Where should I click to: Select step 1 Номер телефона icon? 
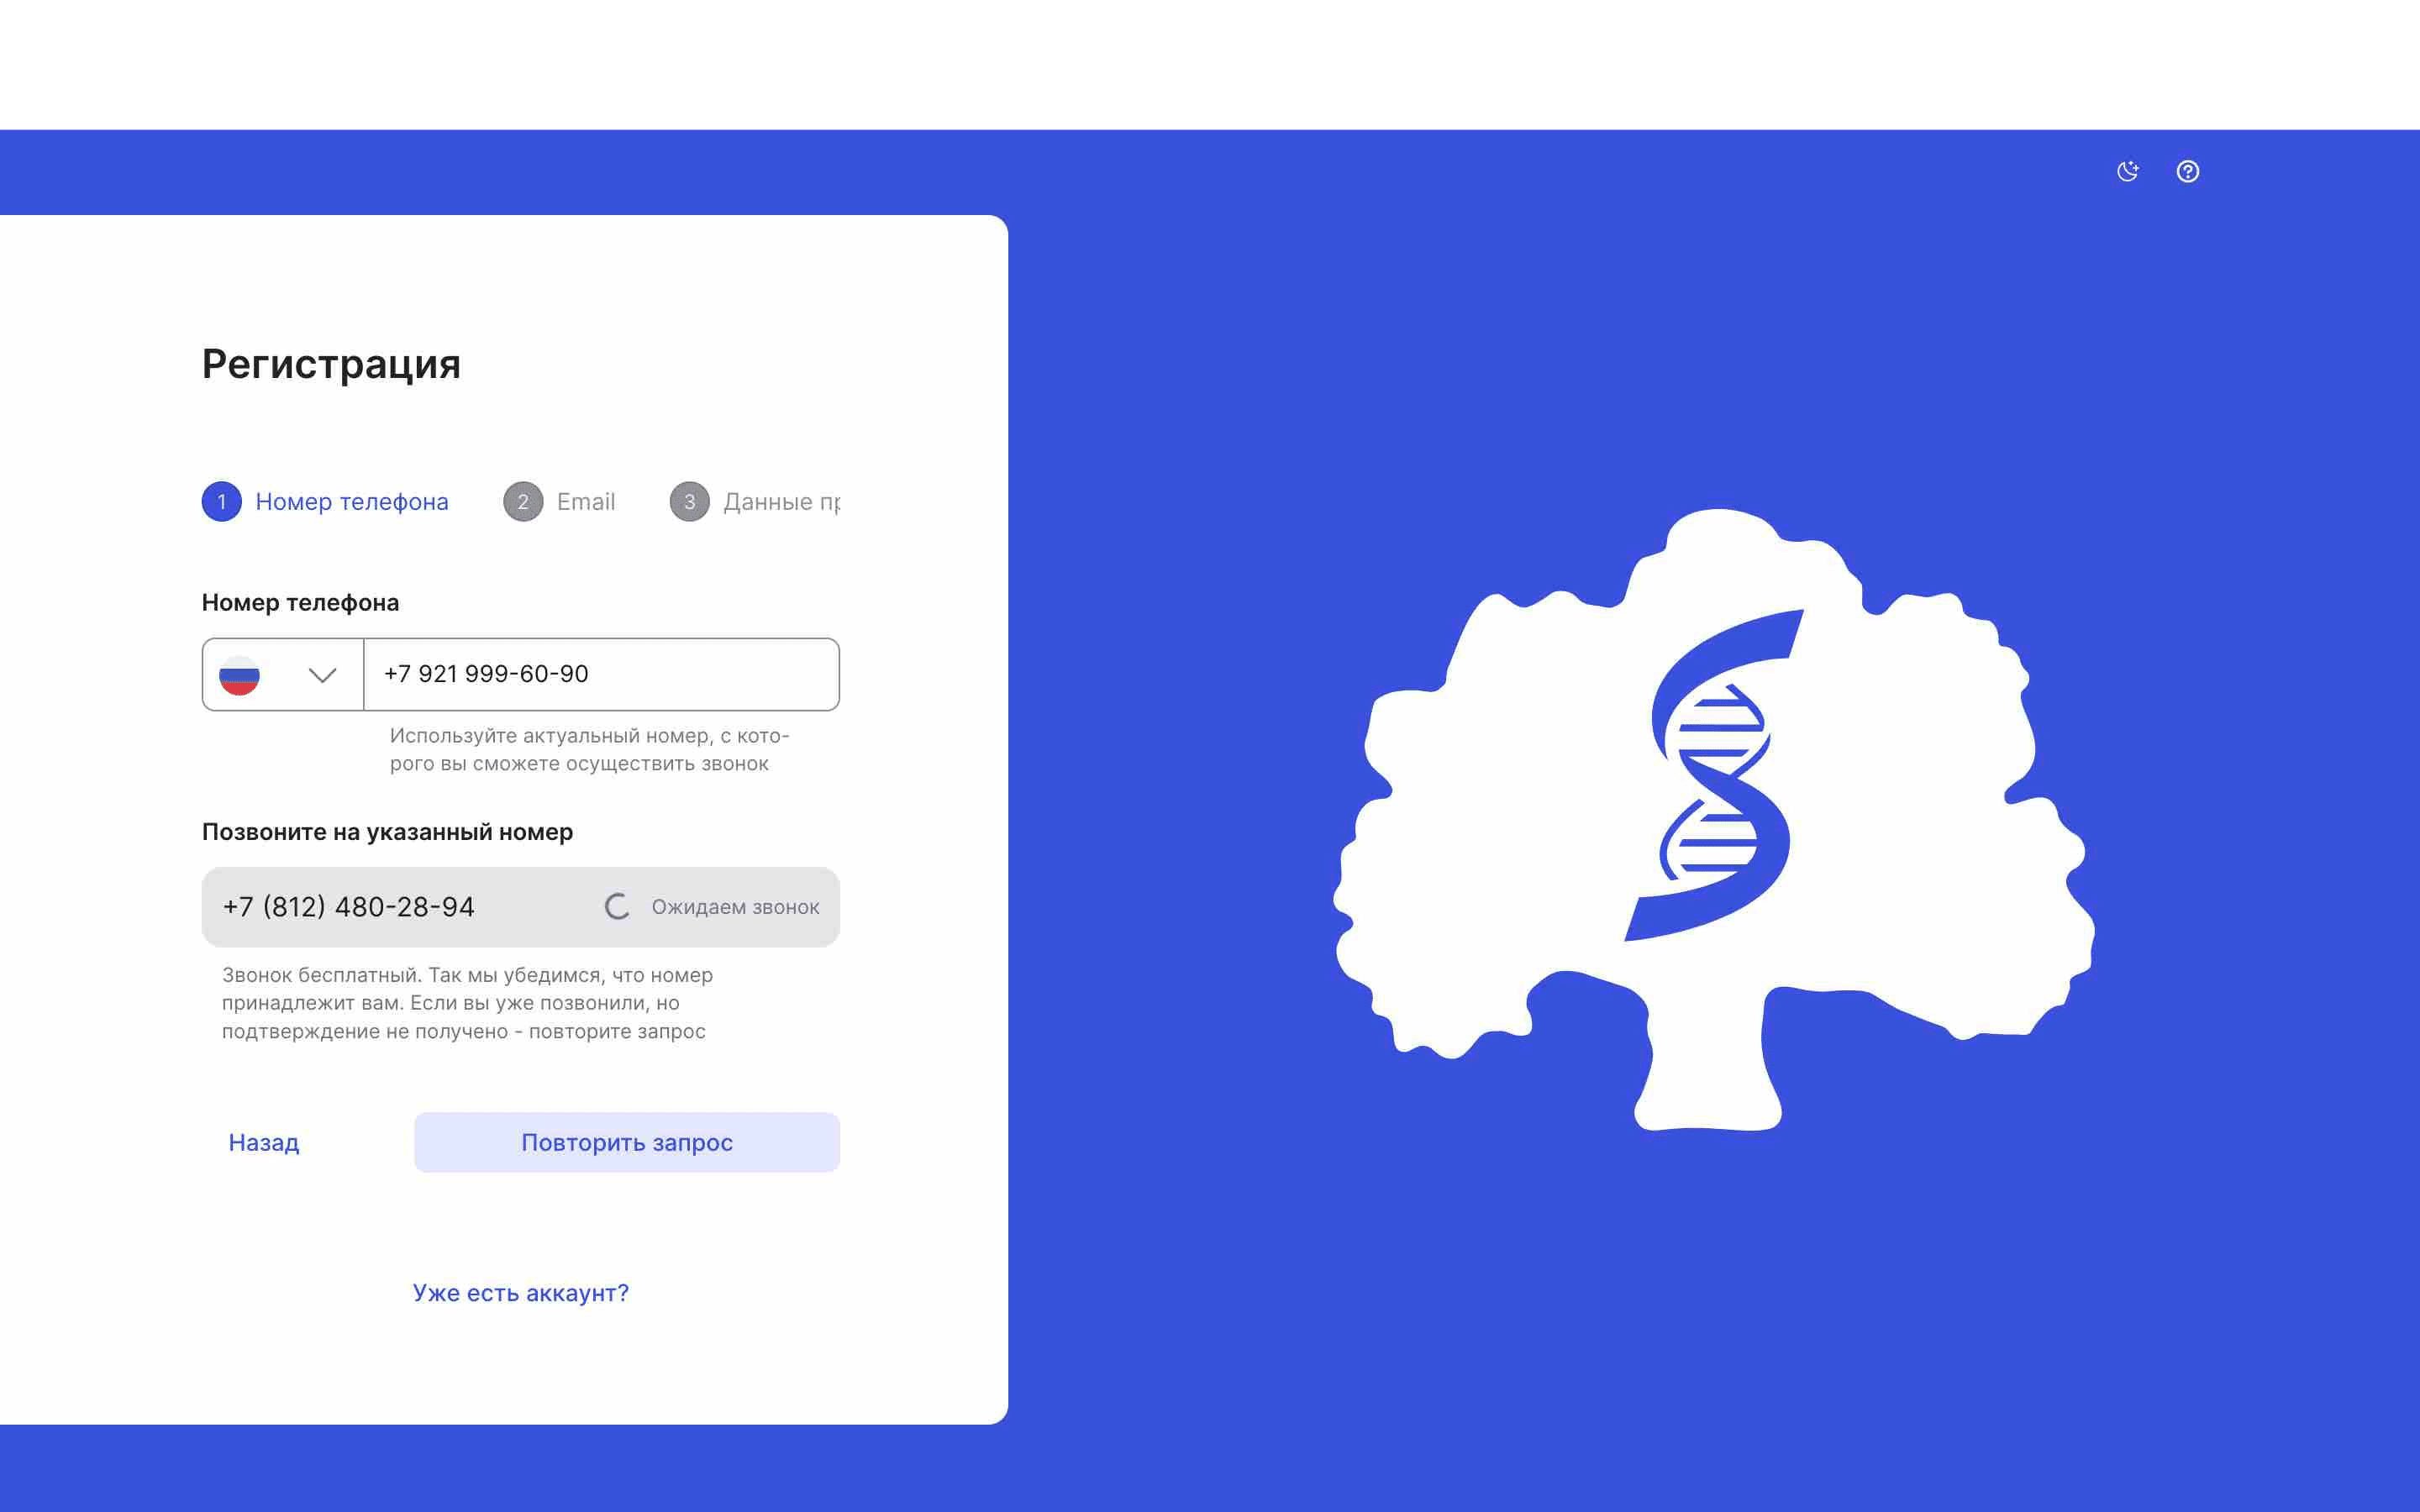pyautogui.click(x=221, y=501)
